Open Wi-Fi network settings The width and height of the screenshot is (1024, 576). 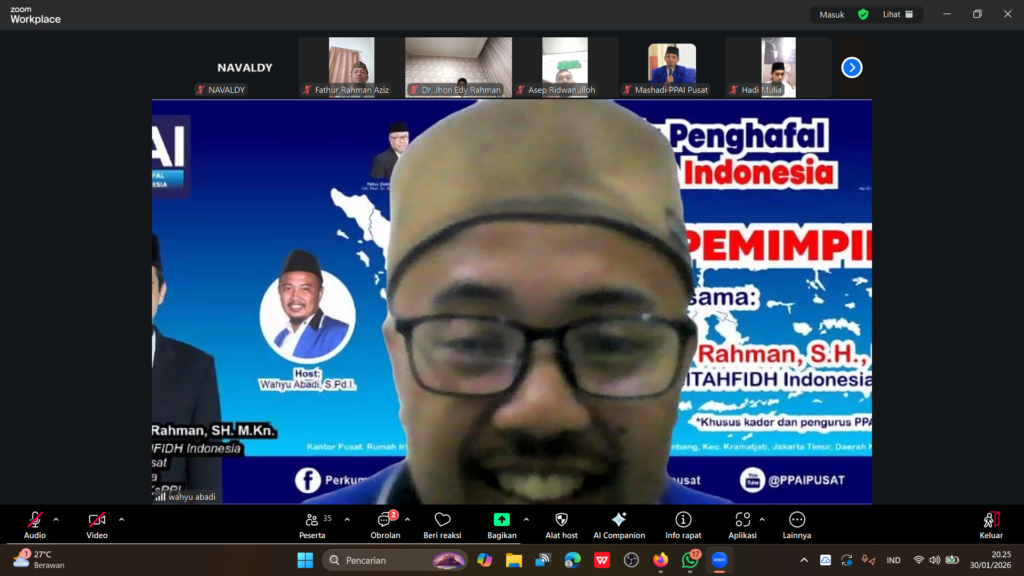pos(918,560)
